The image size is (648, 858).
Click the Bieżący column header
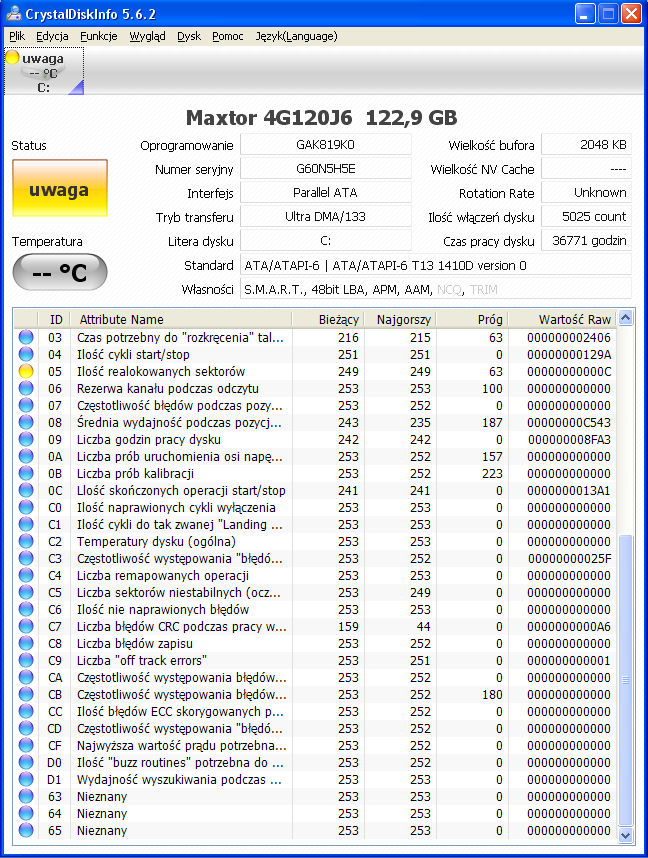(x=327, y=320)
